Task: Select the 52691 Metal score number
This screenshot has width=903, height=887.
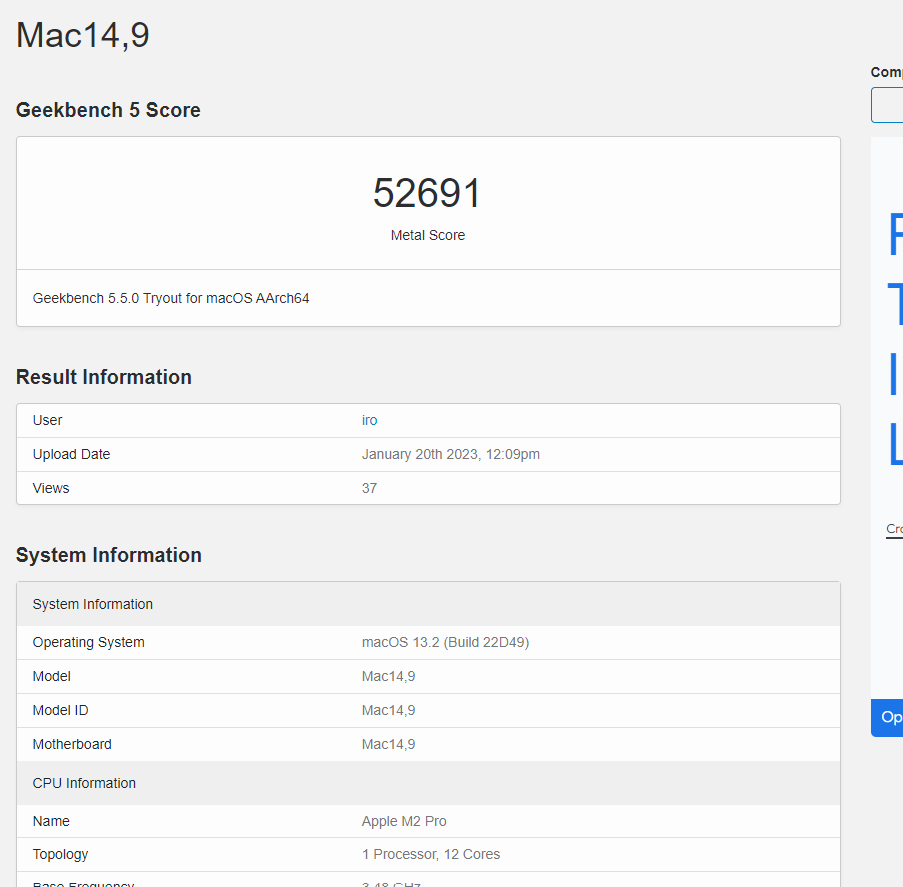Action: click(427, 192)
